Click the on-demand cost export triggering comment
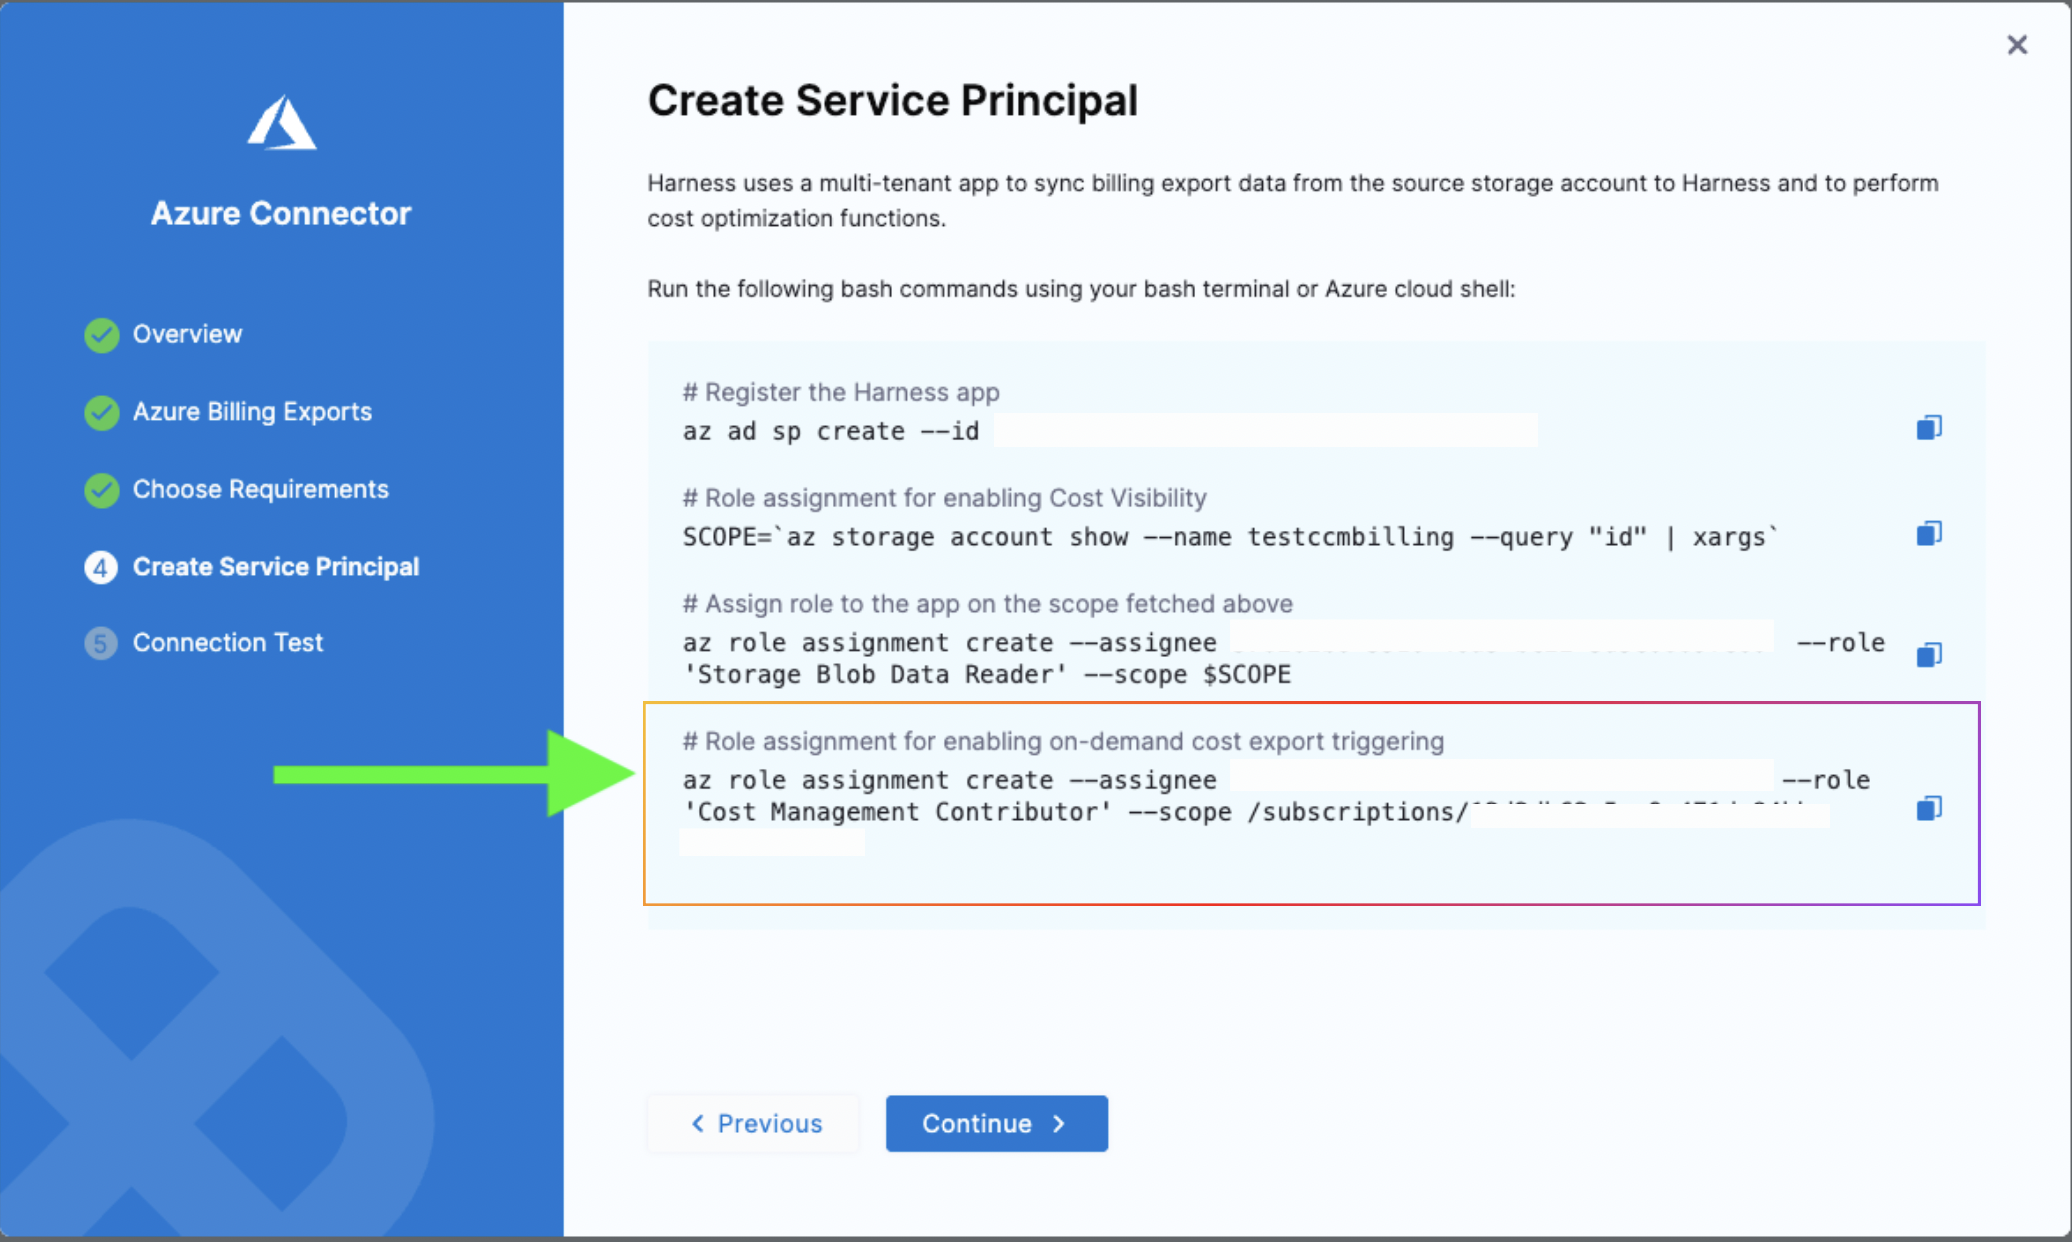The width and height of the screenshot is (2072, 1242). click(x=1063, y=741)
